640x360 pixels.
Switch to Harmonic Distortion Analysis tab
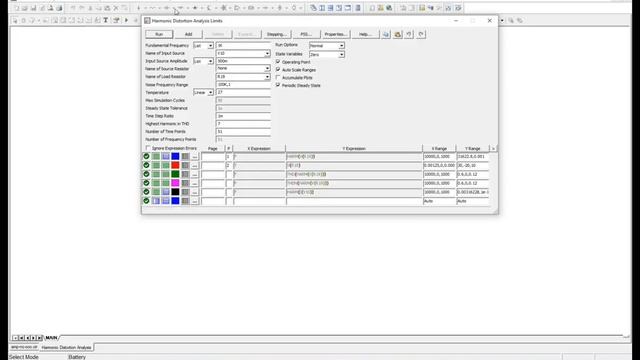(x=67, y=347)
